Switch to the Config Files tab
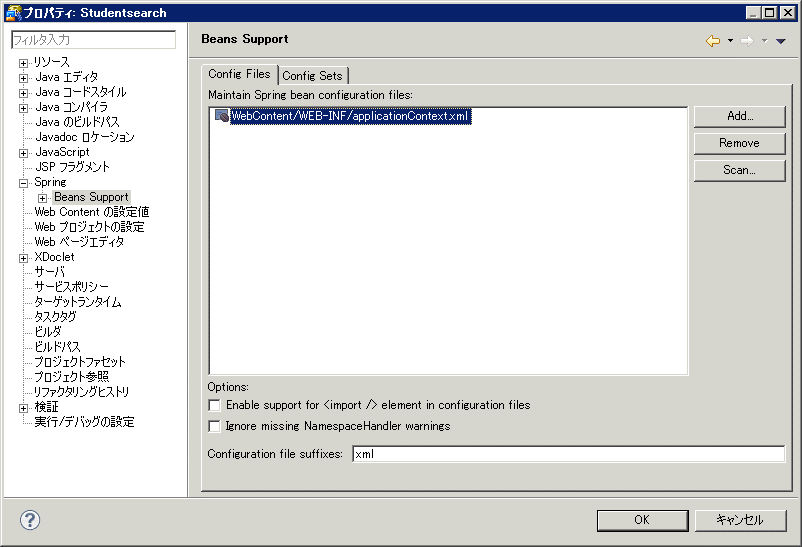This screenshot has height=547, width=802. click(239, 74)
